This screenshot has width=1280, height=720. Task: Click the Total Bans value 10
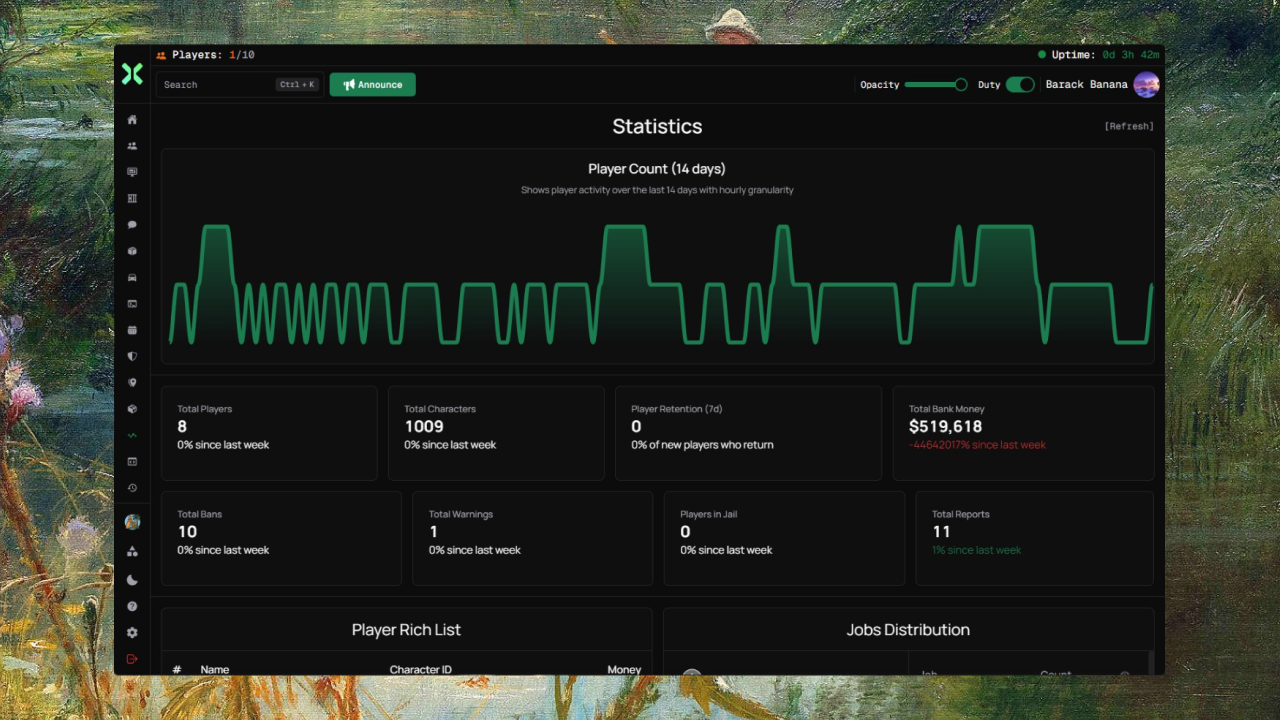tap(187, 532)
